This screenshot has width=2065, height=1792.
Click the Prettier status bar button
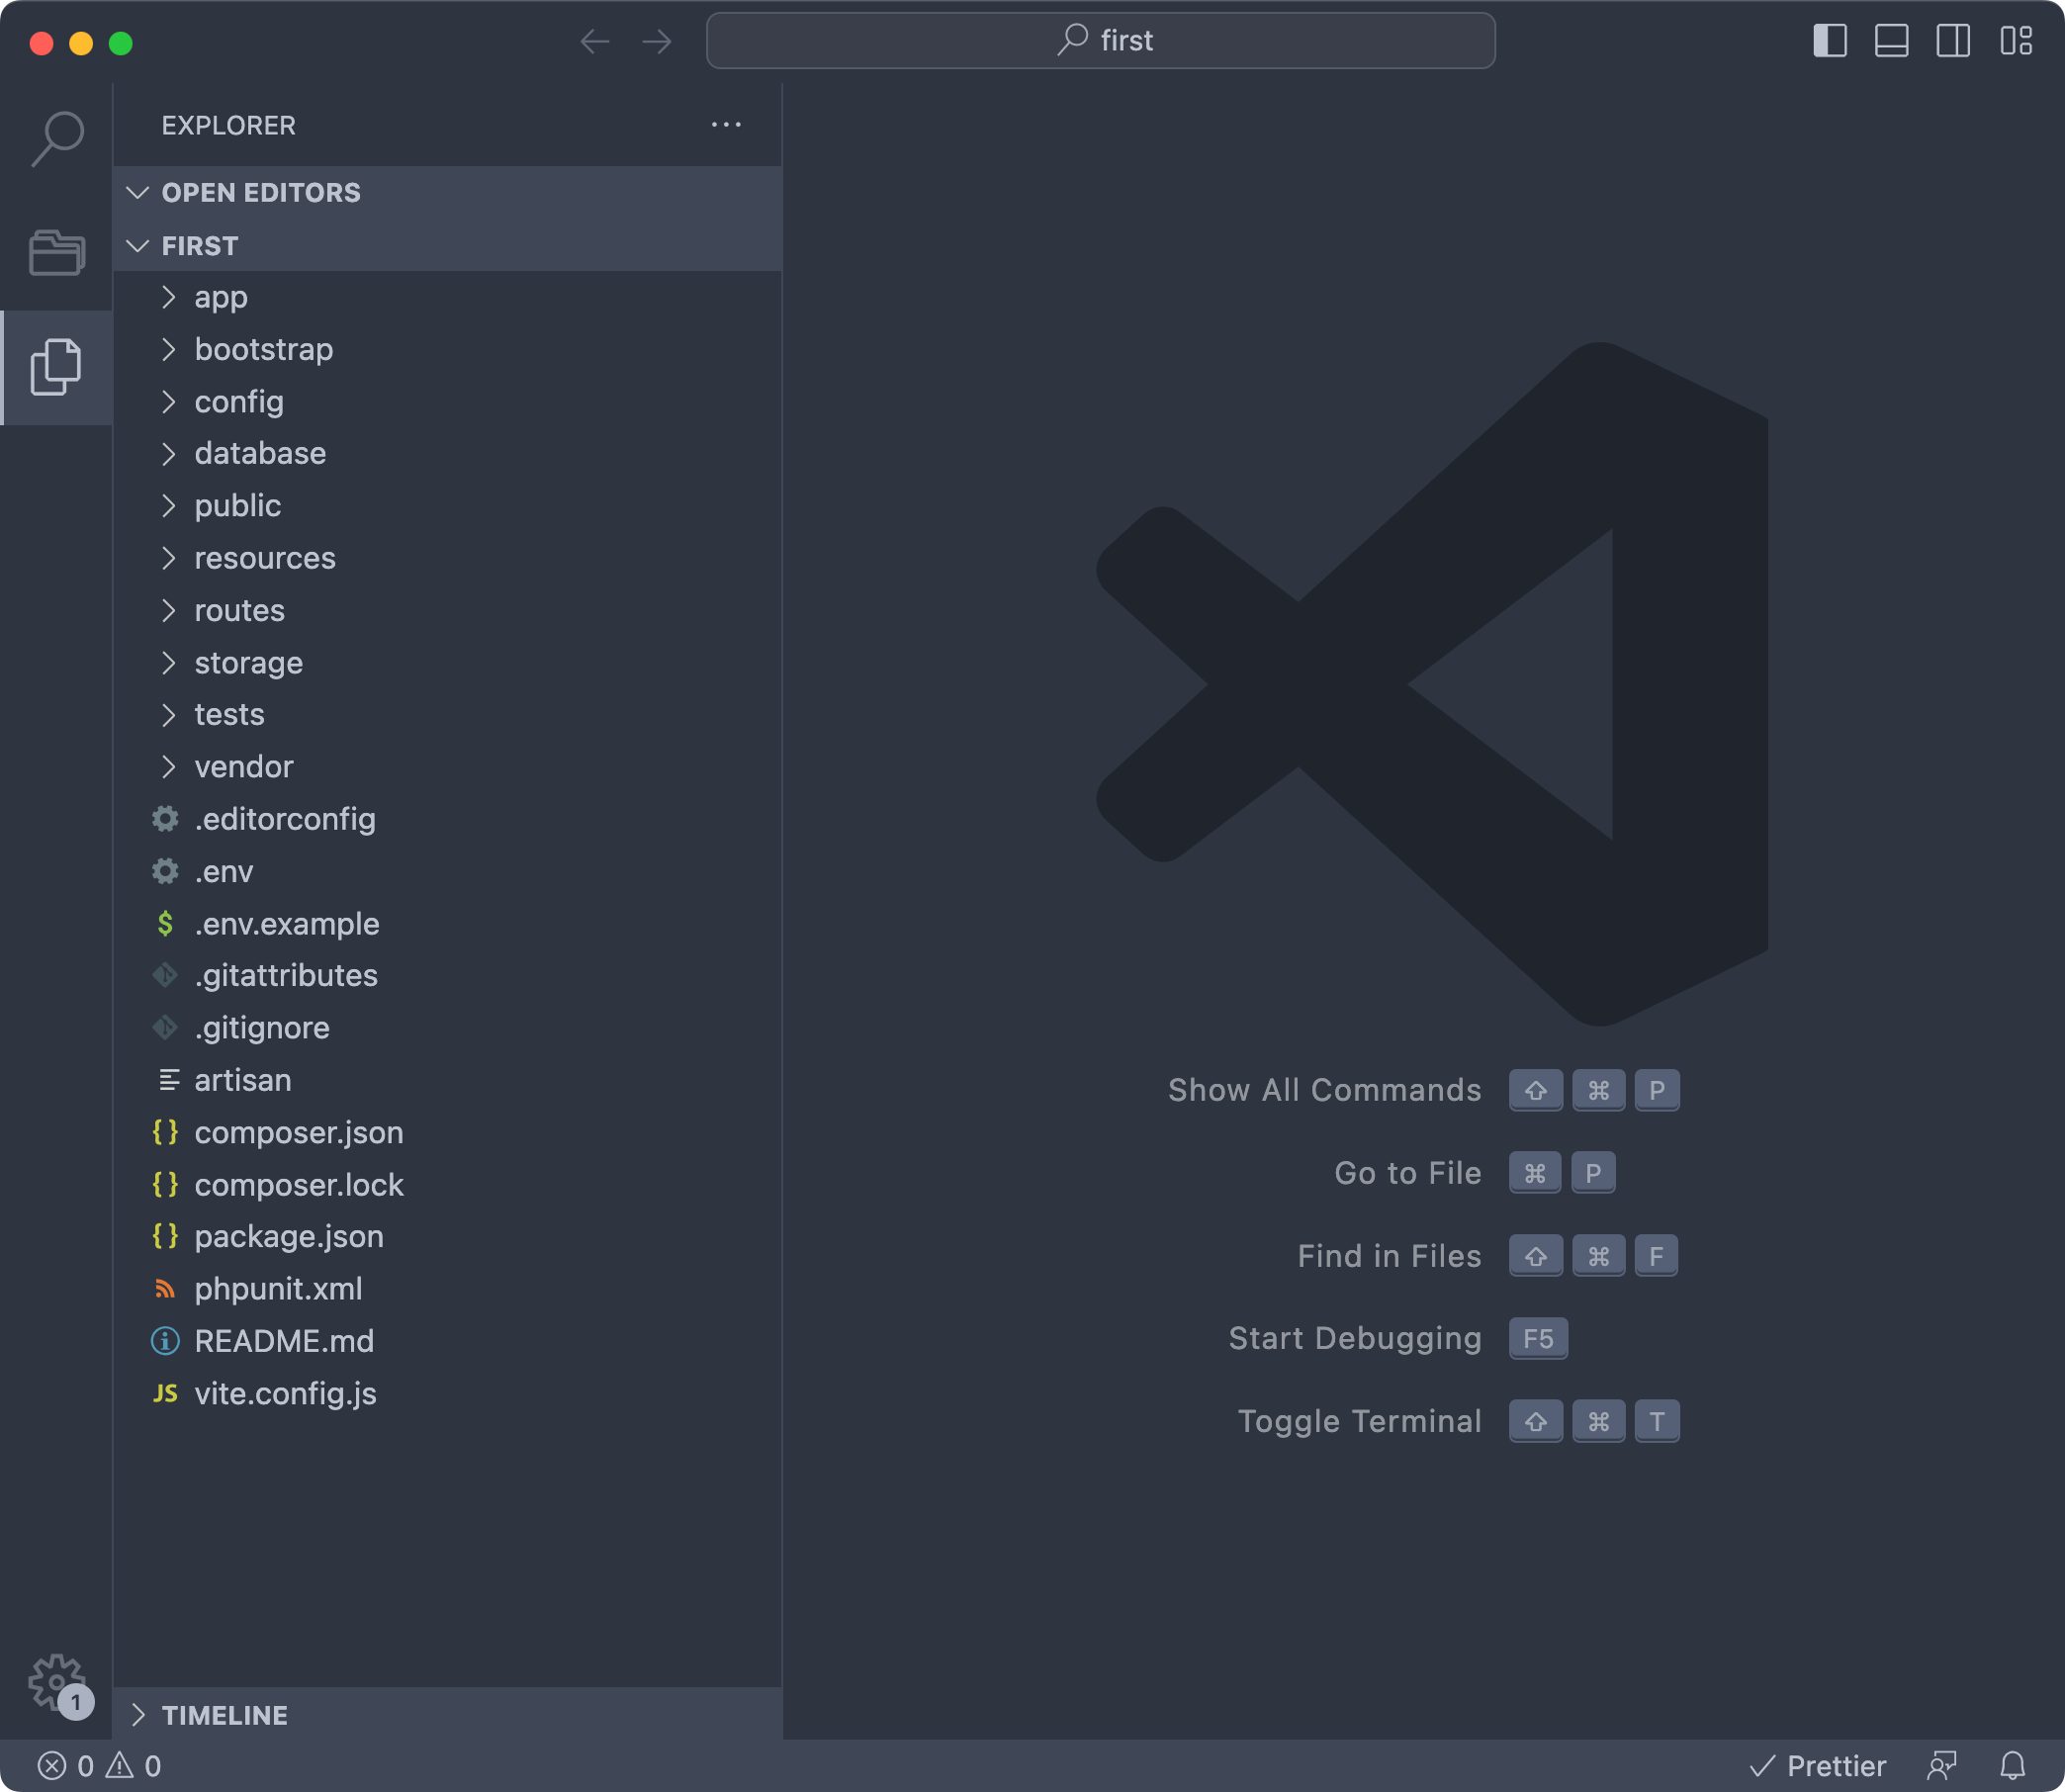[x=1819, y=1766]
